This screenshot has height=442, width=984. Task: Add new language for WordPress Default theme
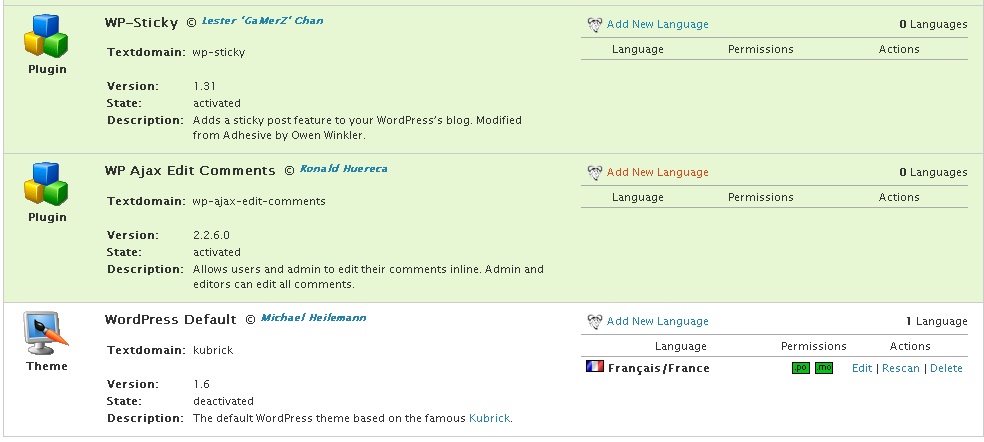[657, 321]
